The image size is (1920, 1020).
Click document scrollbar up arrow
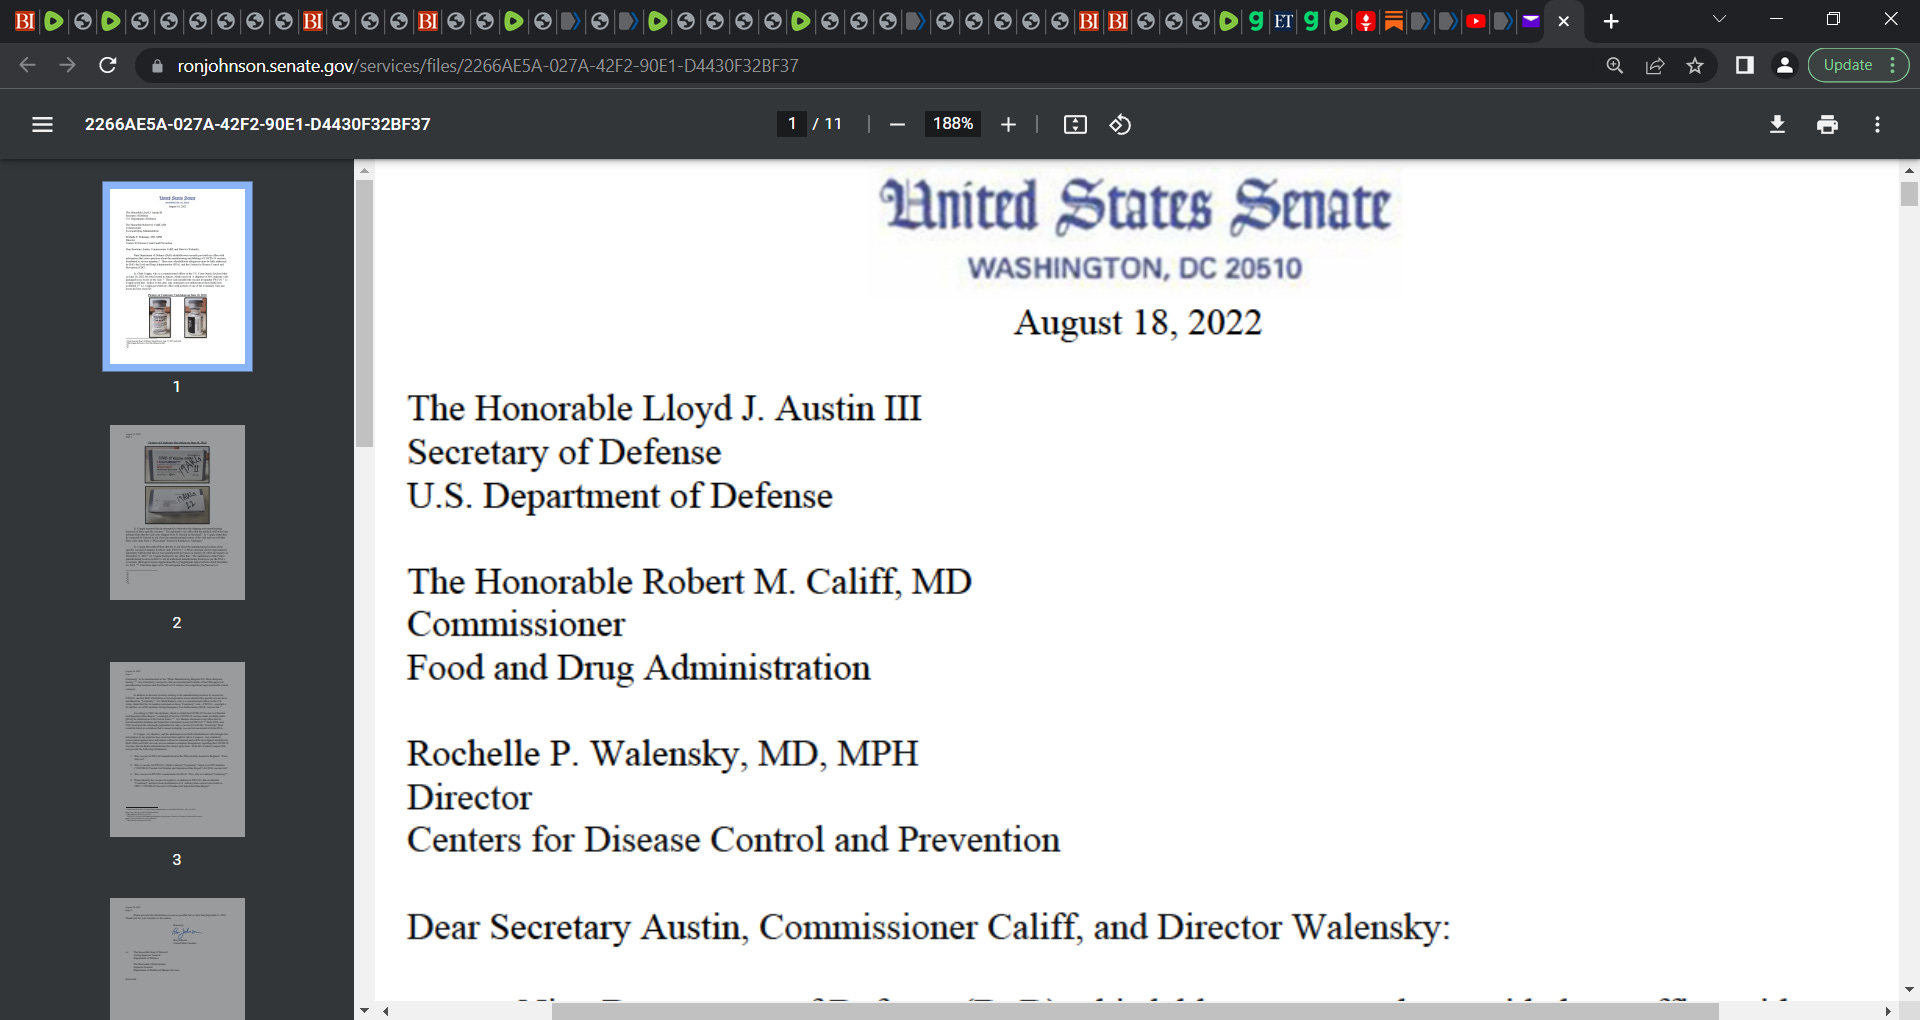tap(1909, 171)
